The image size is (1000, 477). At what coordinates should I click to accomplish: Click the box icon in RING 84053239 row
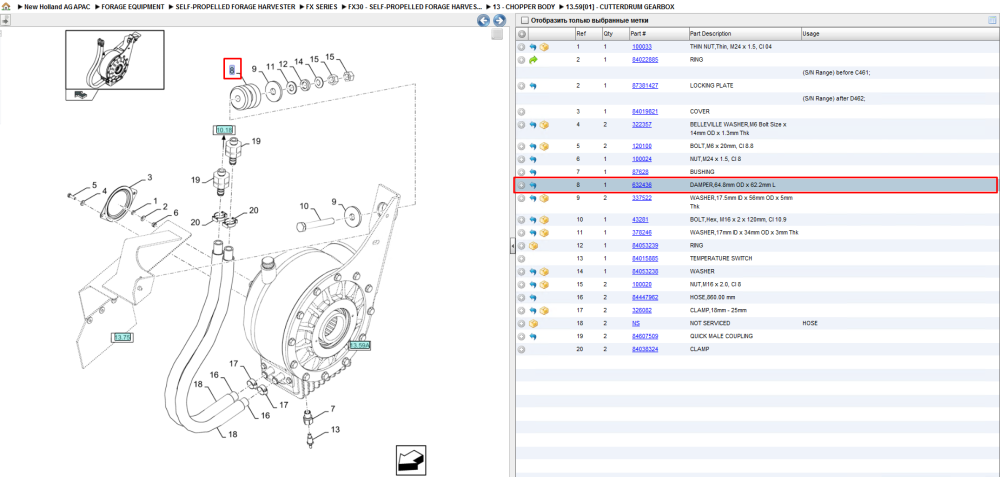coord(533,246)
